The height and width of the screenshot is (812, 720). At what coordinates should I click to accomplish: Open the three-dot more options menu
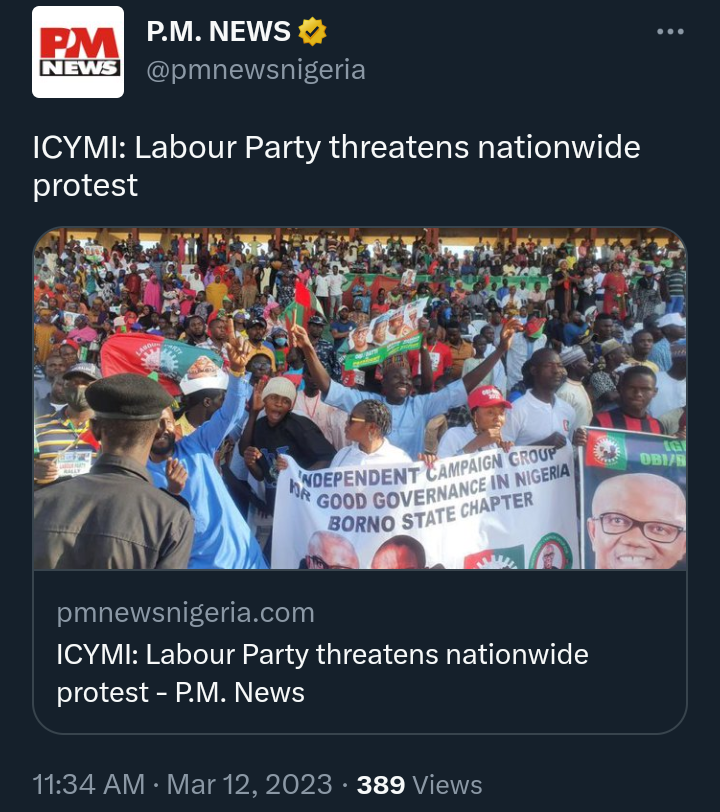670,32
